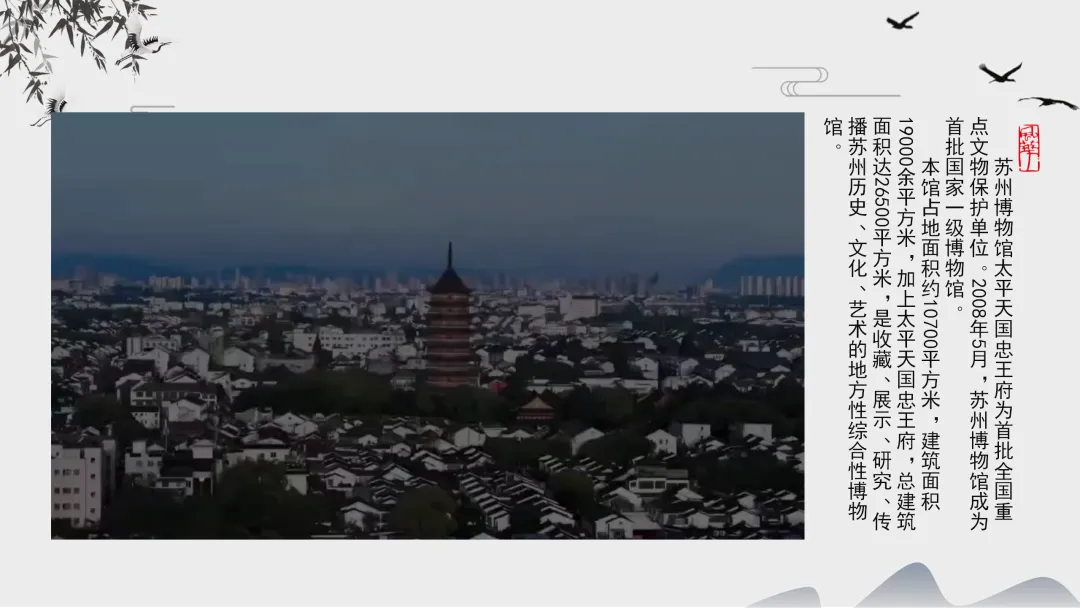Viewport: 1080px width, 608px height.
Task: Click text column starting '本馆占地面积约10700平方米'
Action: 931,335
